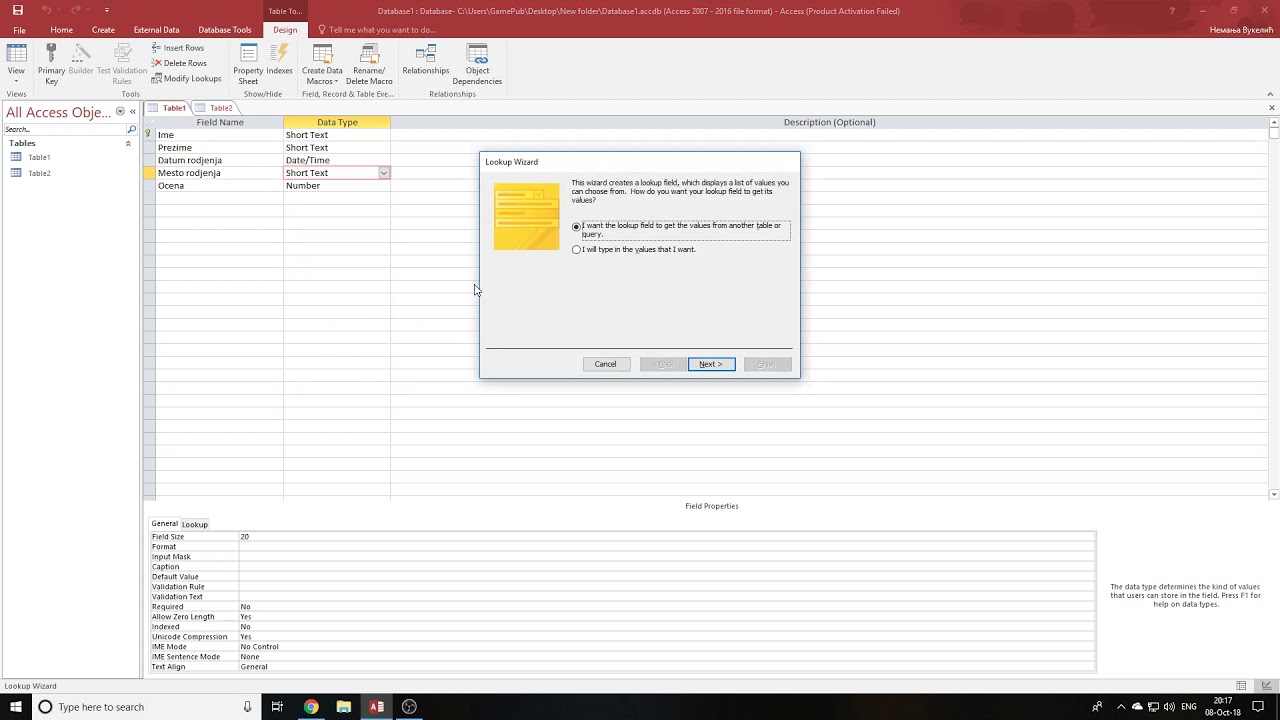Click the Data Type column header
The width and height of the screenshot is (1280, 720).
[x=337, y=122]
